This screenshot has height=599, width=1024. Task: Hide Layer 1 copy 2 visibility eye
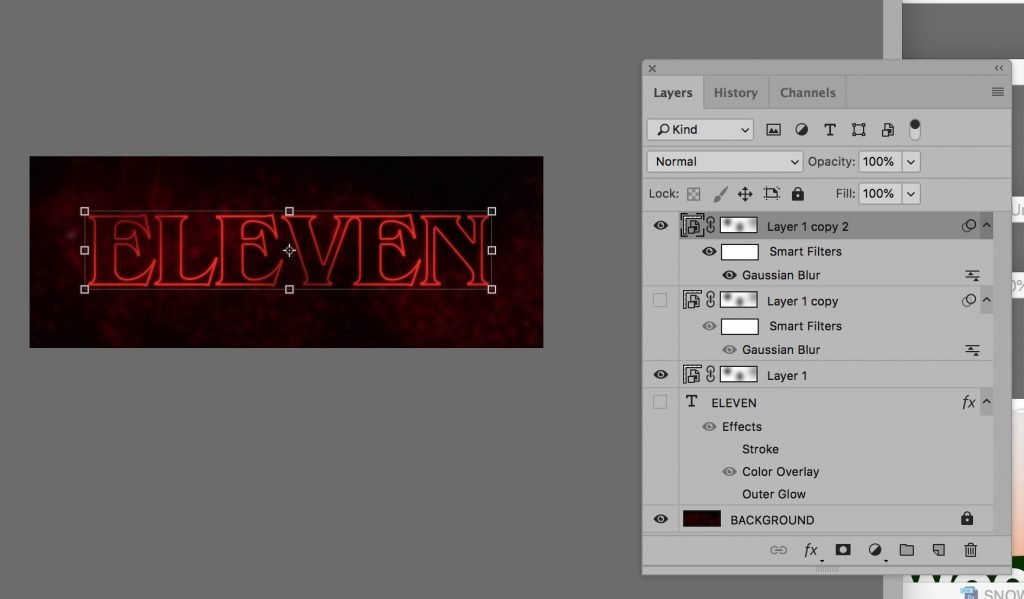tap(660, 225)
